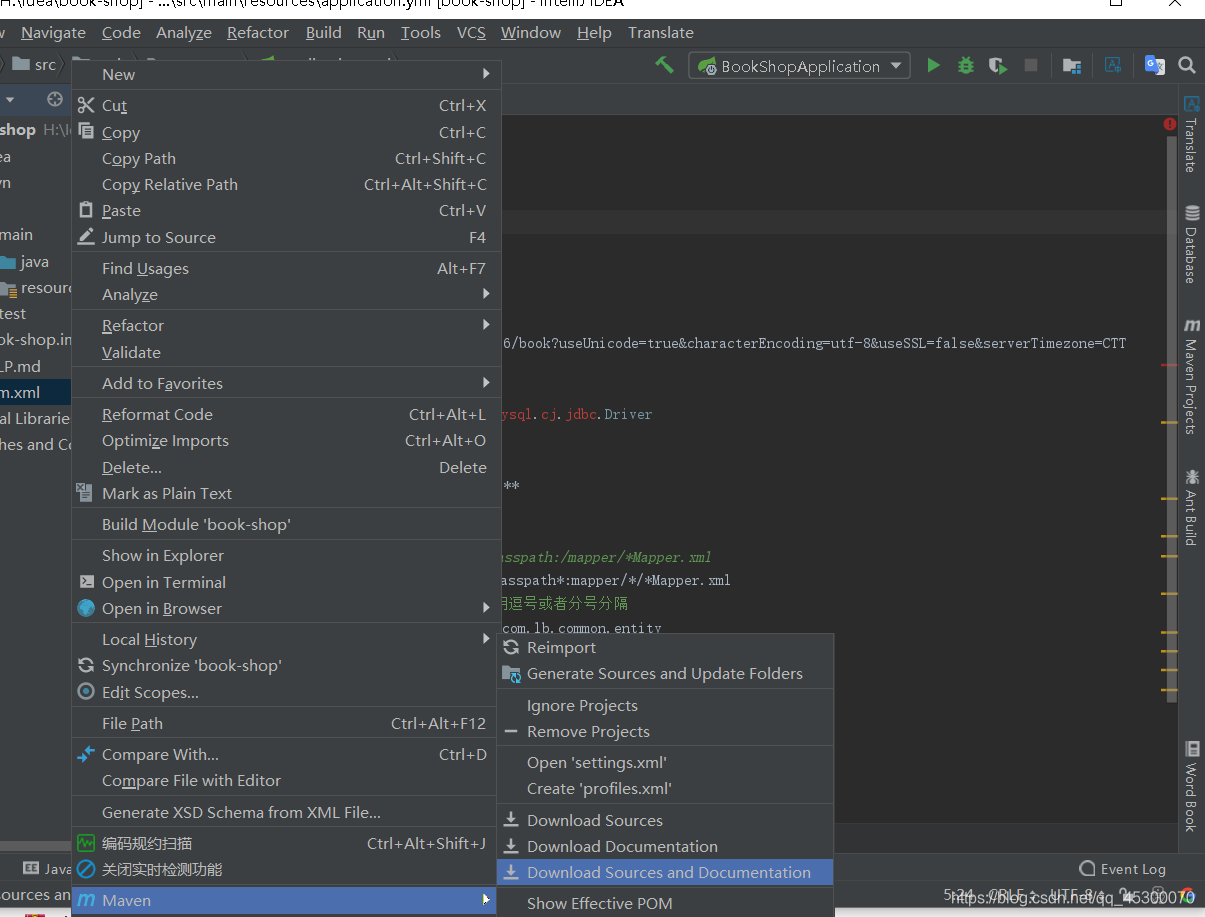Viewport: 1205px width, 917px height.
Task: Start debugging with the bug icon
Action: click(x=964, y=64)
